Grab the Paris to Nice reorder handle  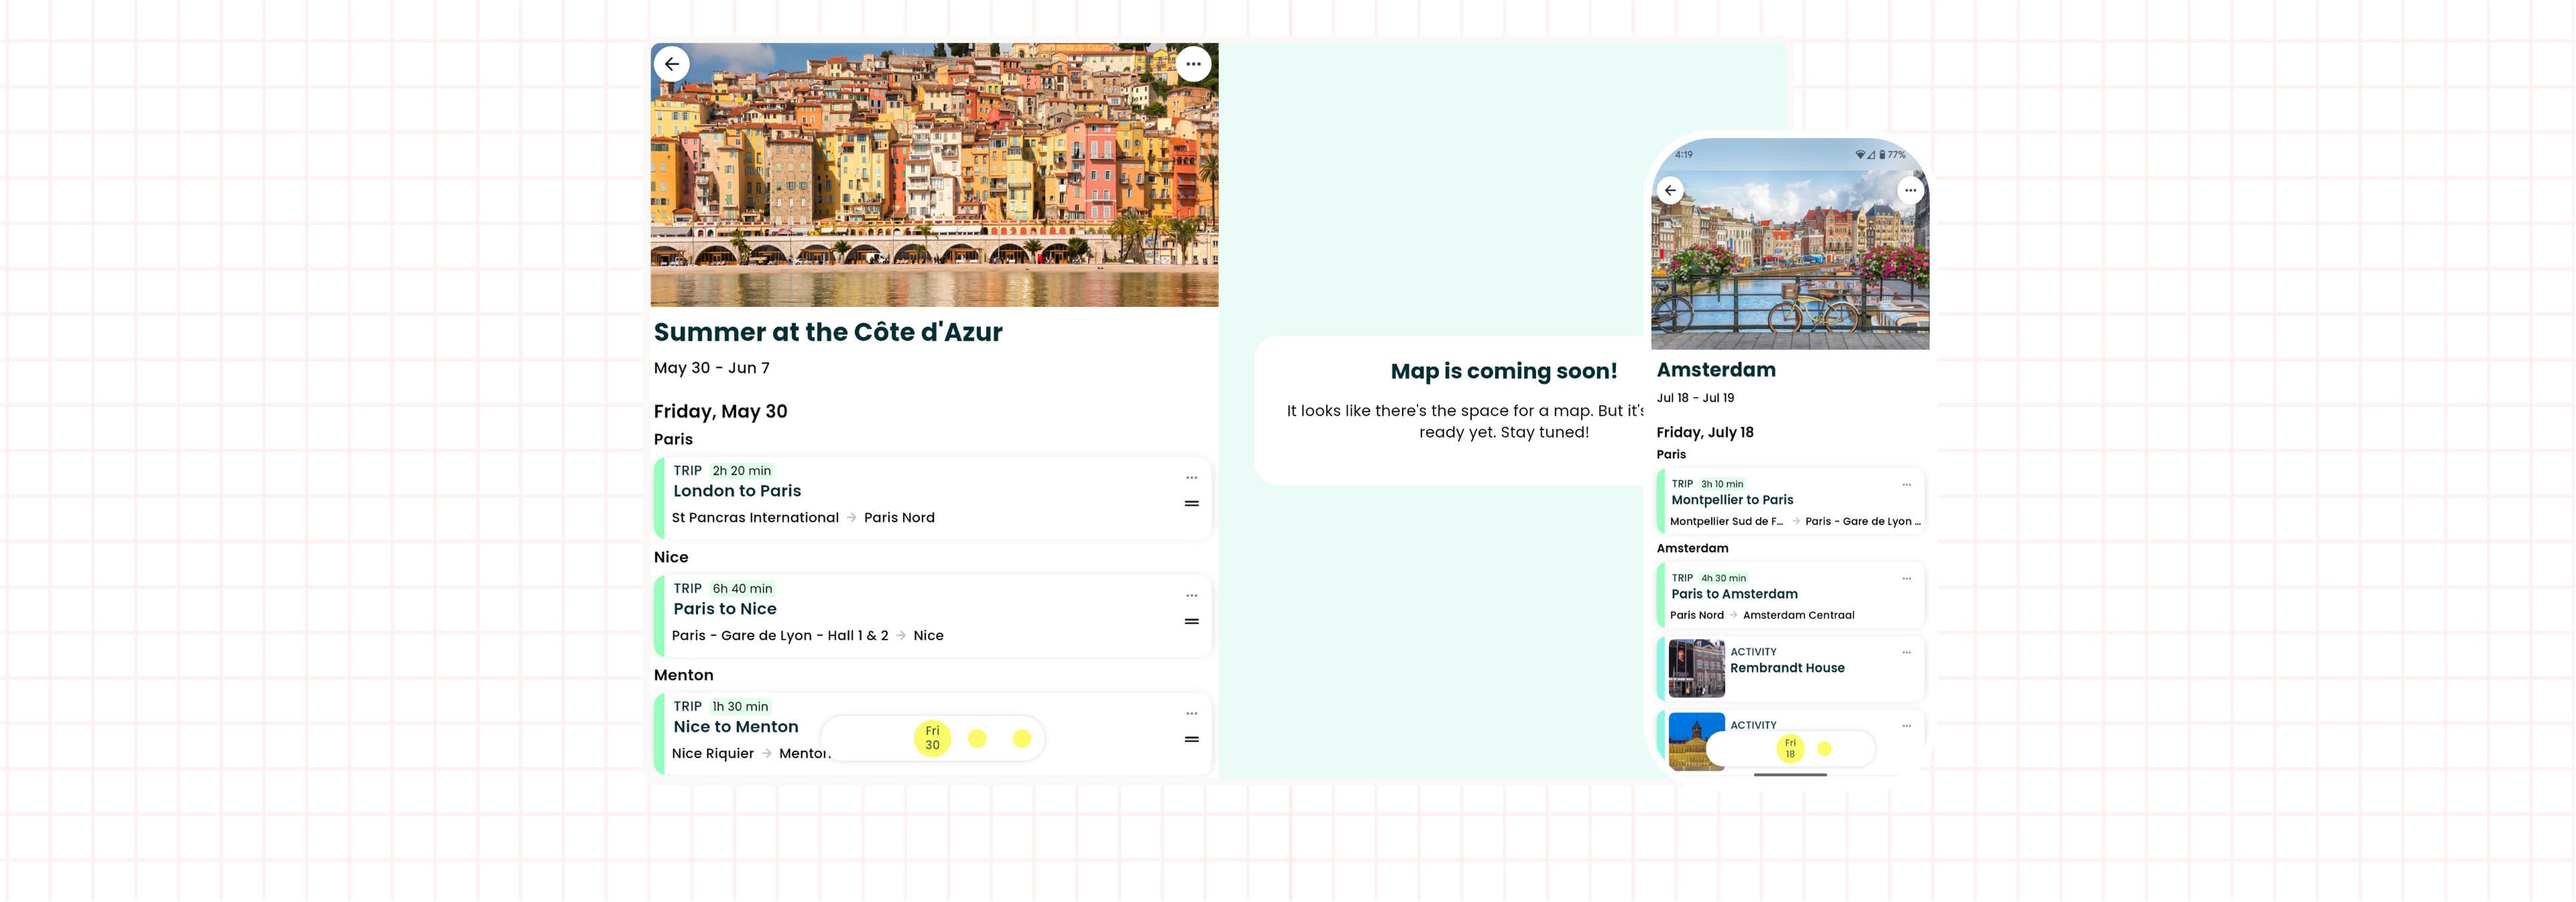tap(1191, 622)
